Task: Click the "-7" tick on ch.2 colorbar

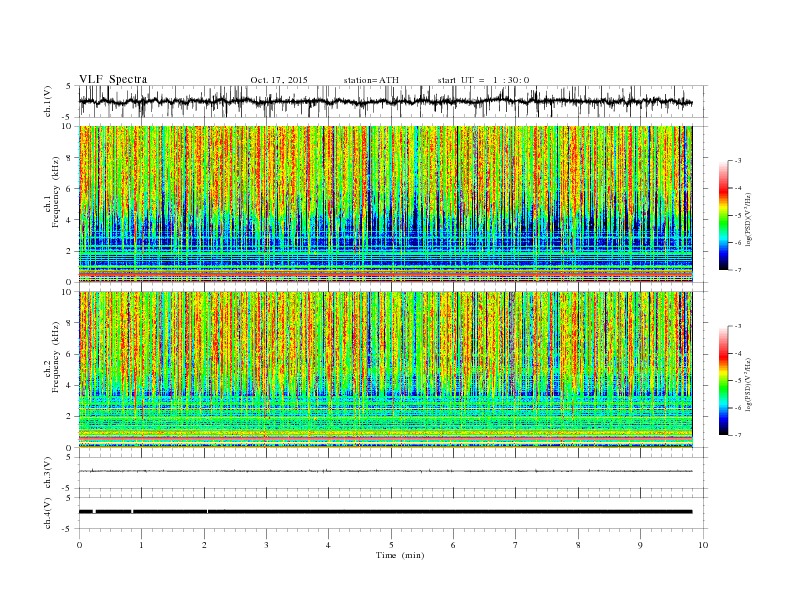Action: click(x=738, y=435)
